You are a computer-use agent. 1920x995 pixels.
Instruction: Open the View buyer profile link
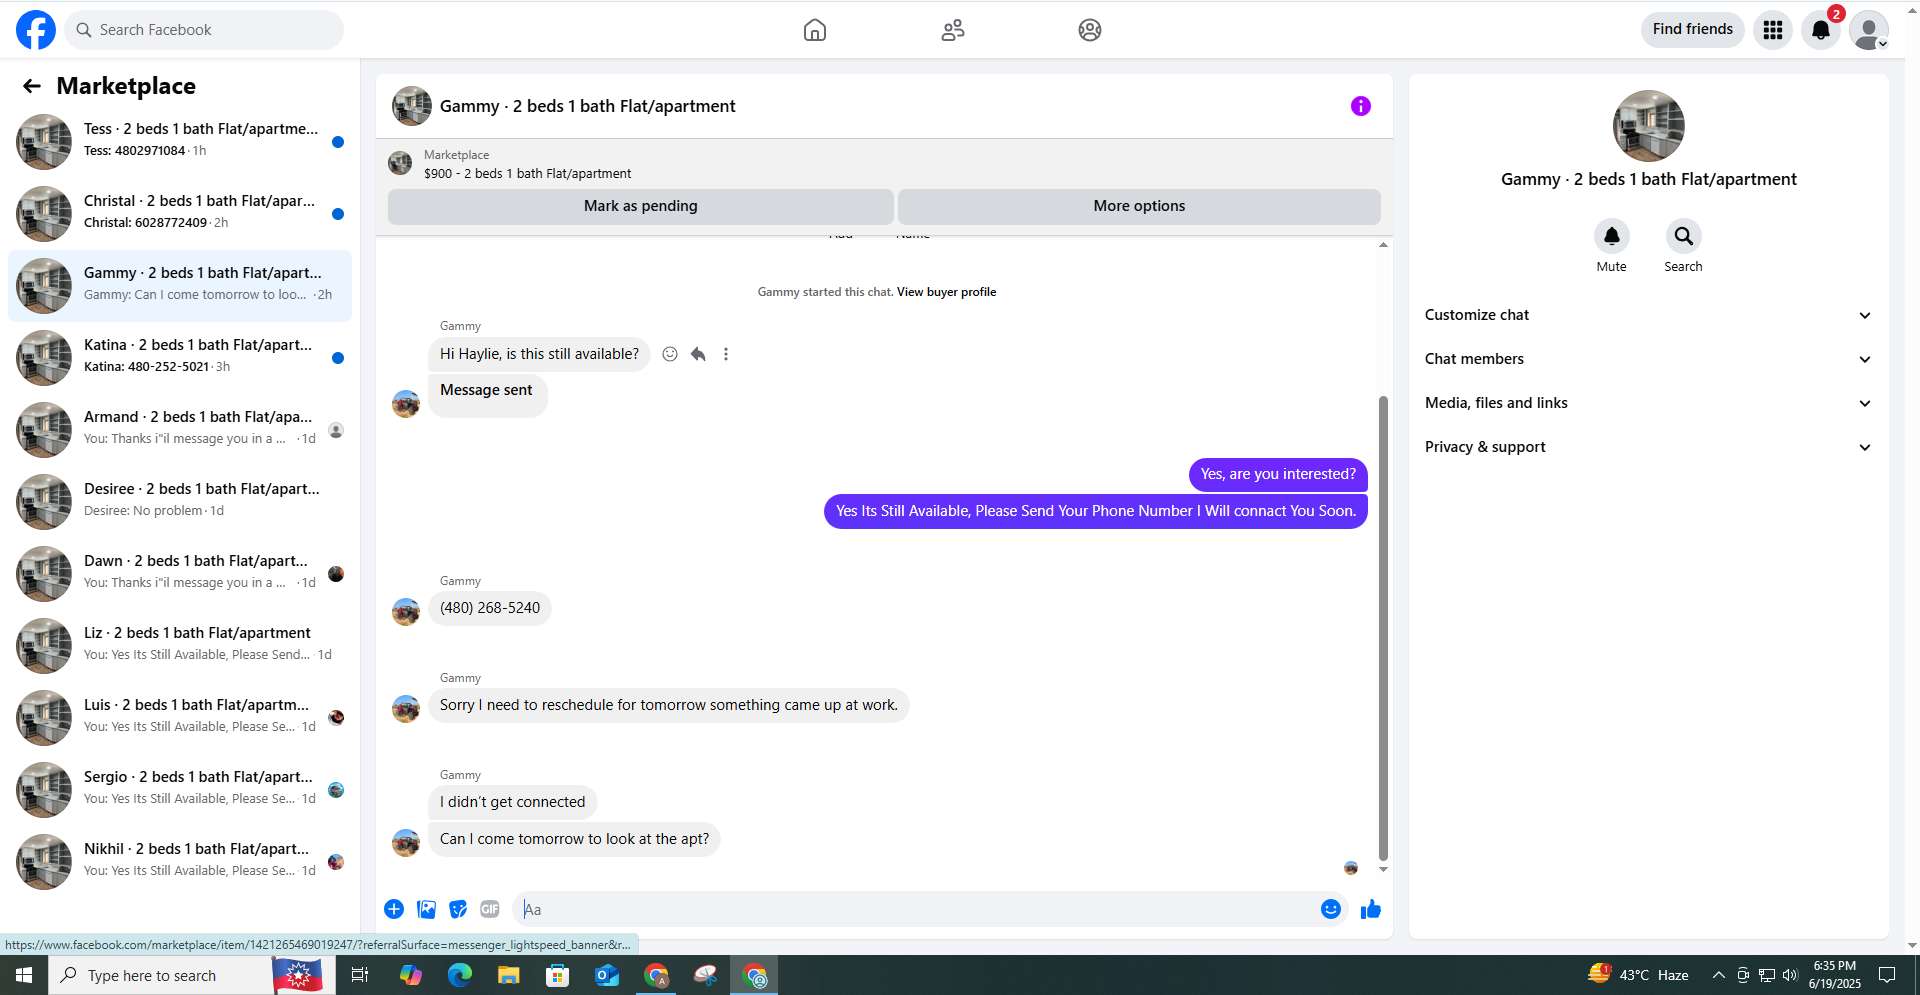(946, 292)
